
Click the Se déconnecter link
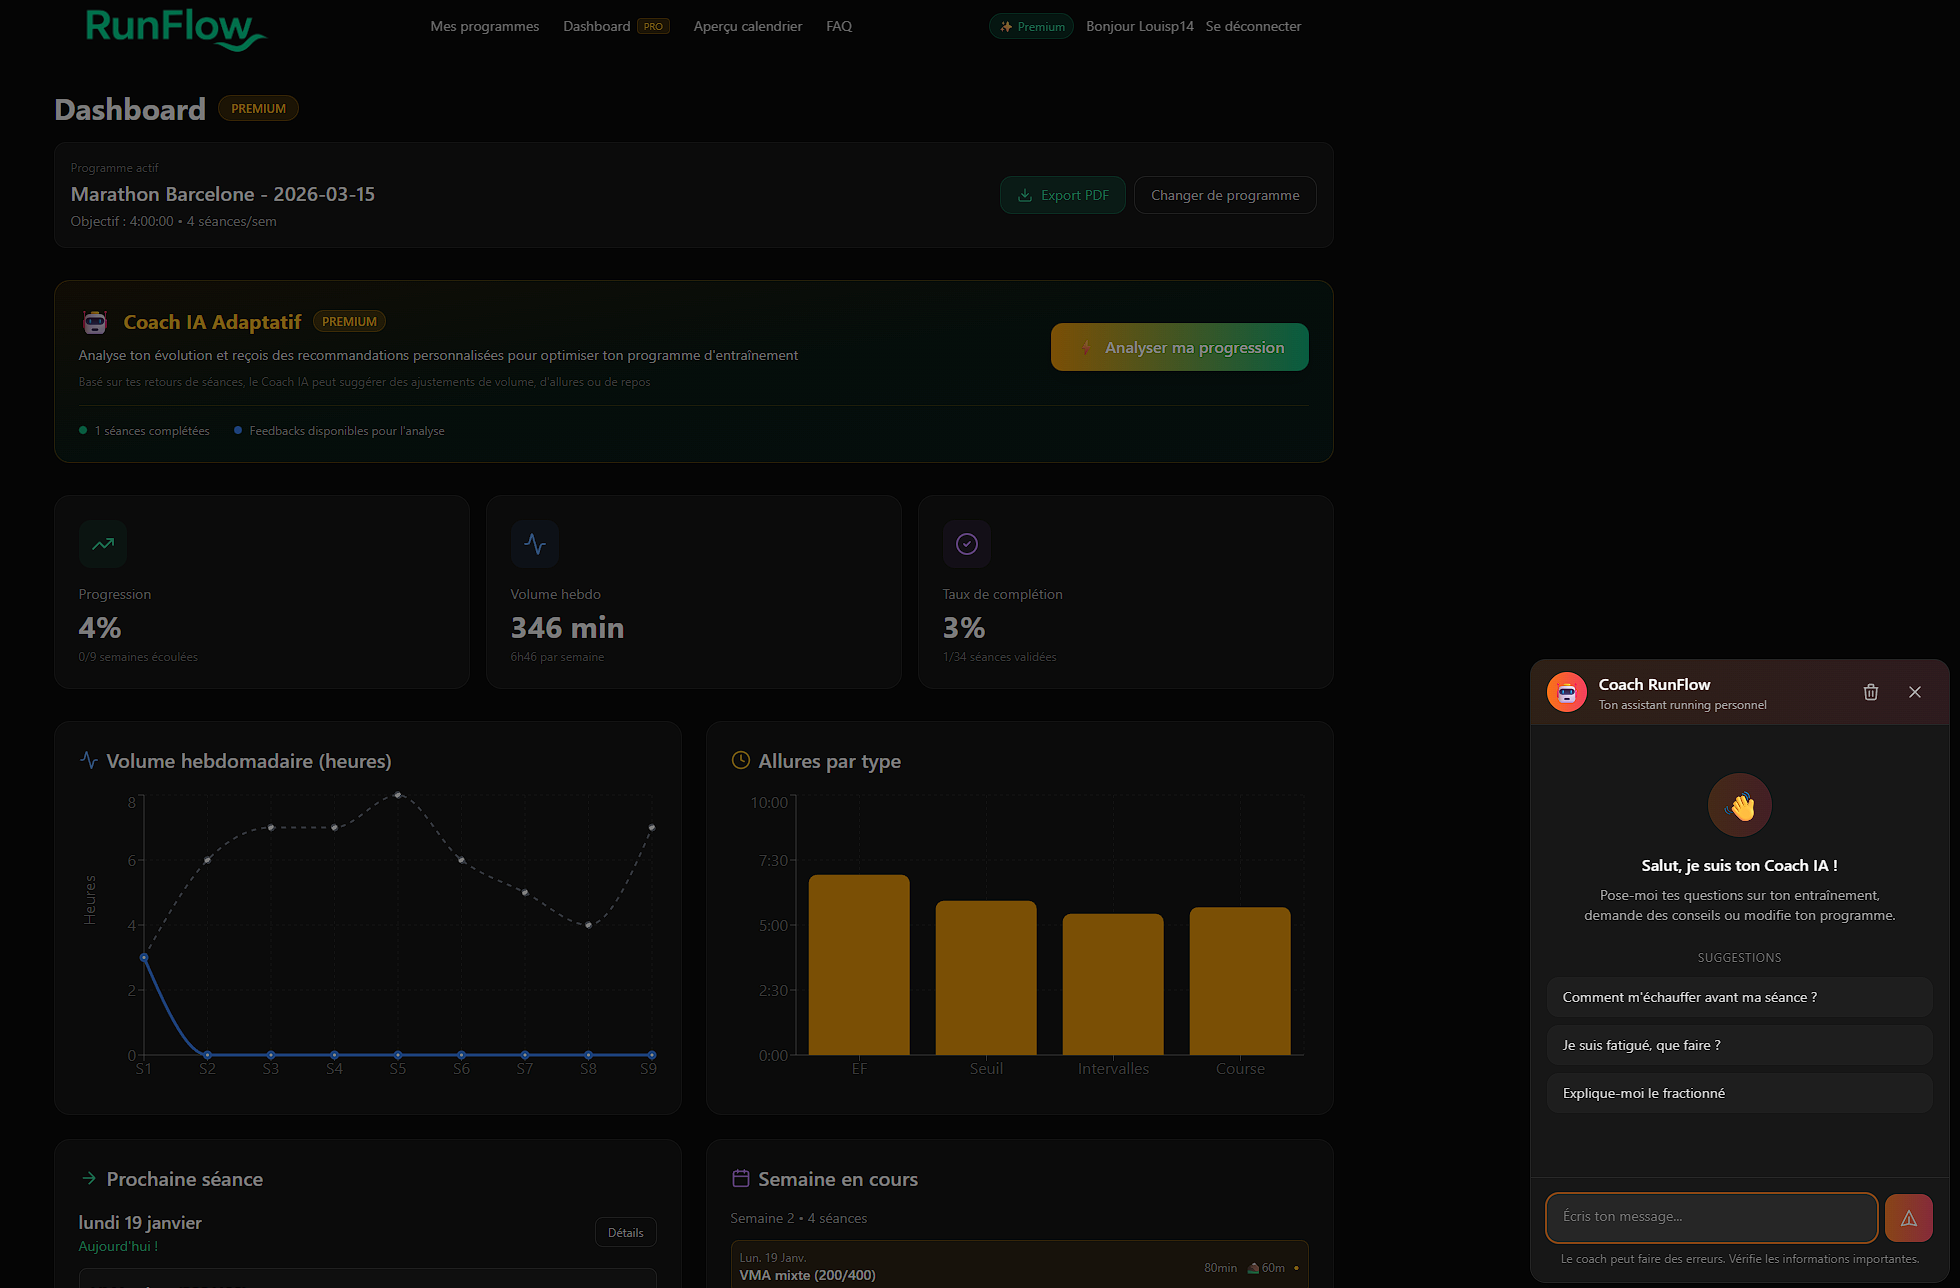pos(1253,26)
